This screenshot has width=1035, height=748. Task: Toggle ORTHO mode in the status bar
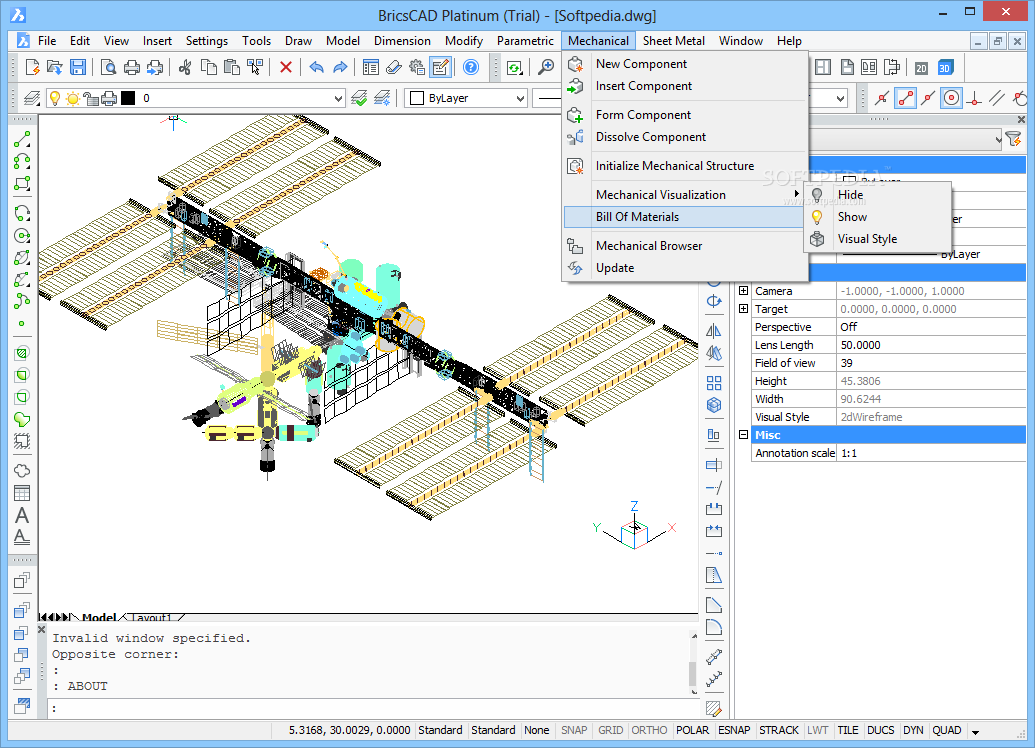coord(650,730)
